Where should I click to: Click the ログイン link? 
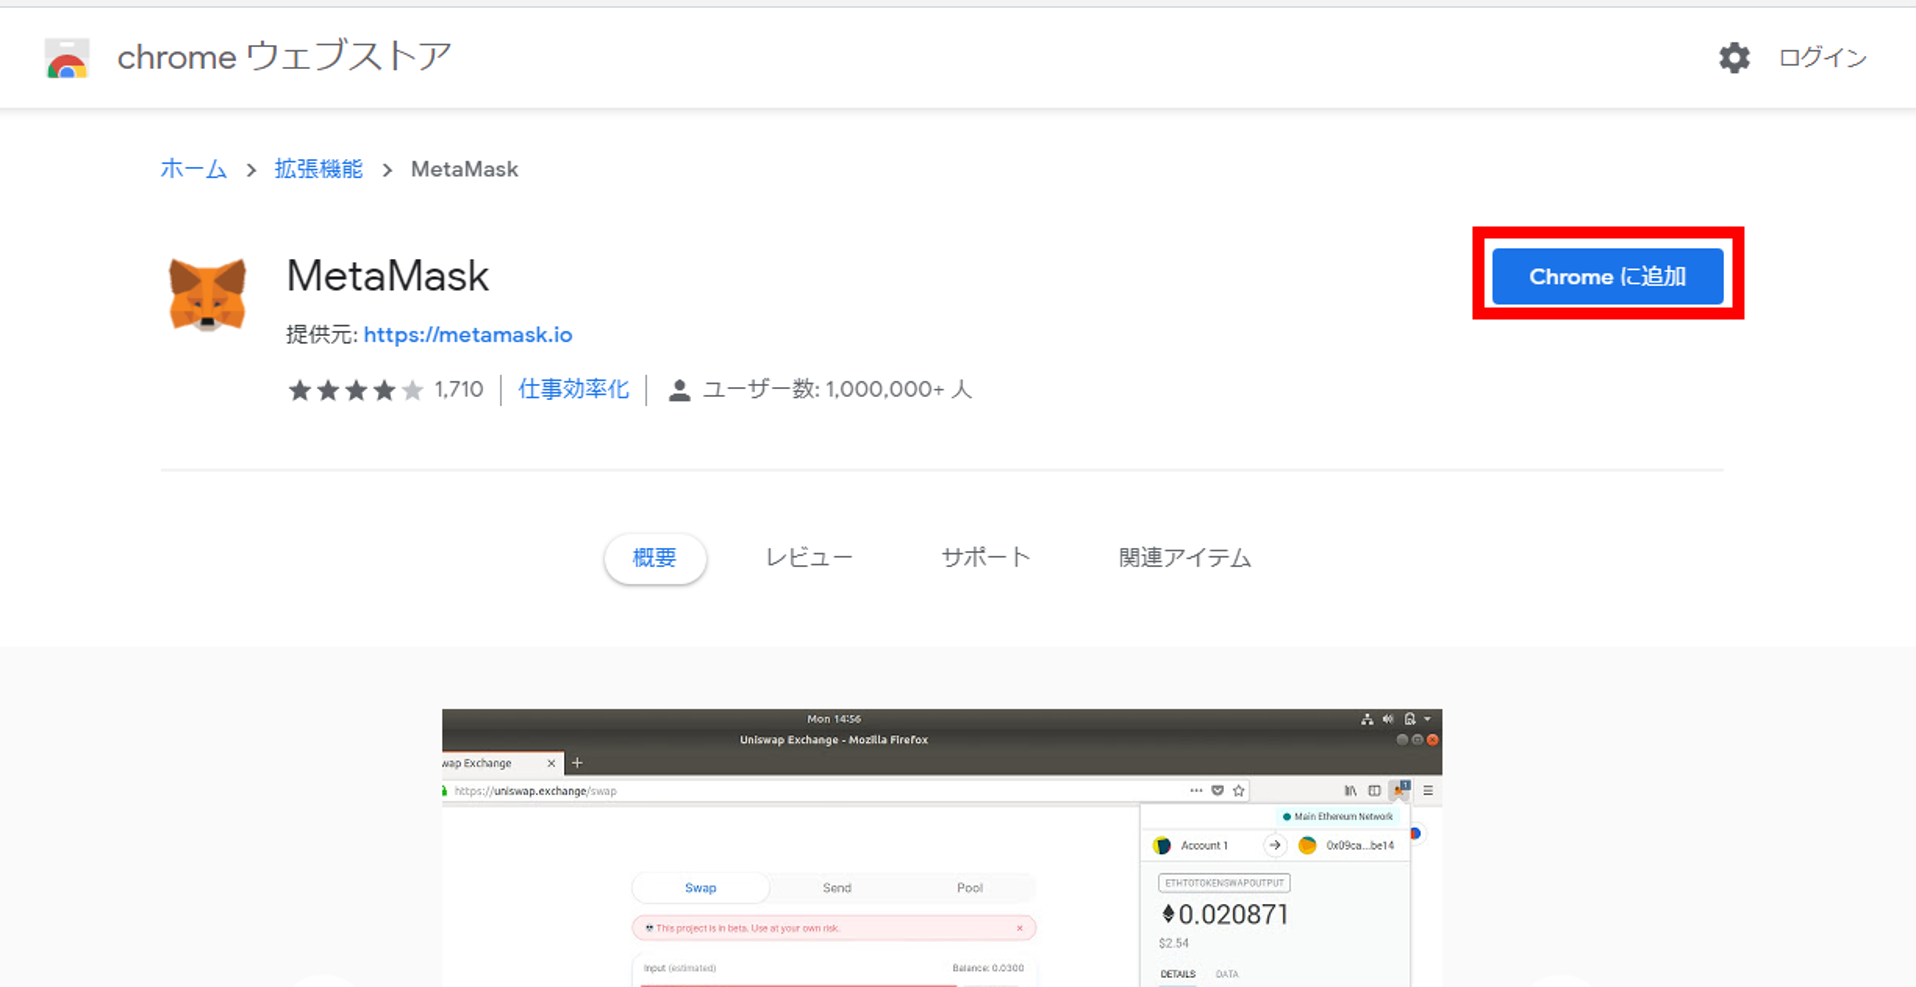[x=1822, y=58]
